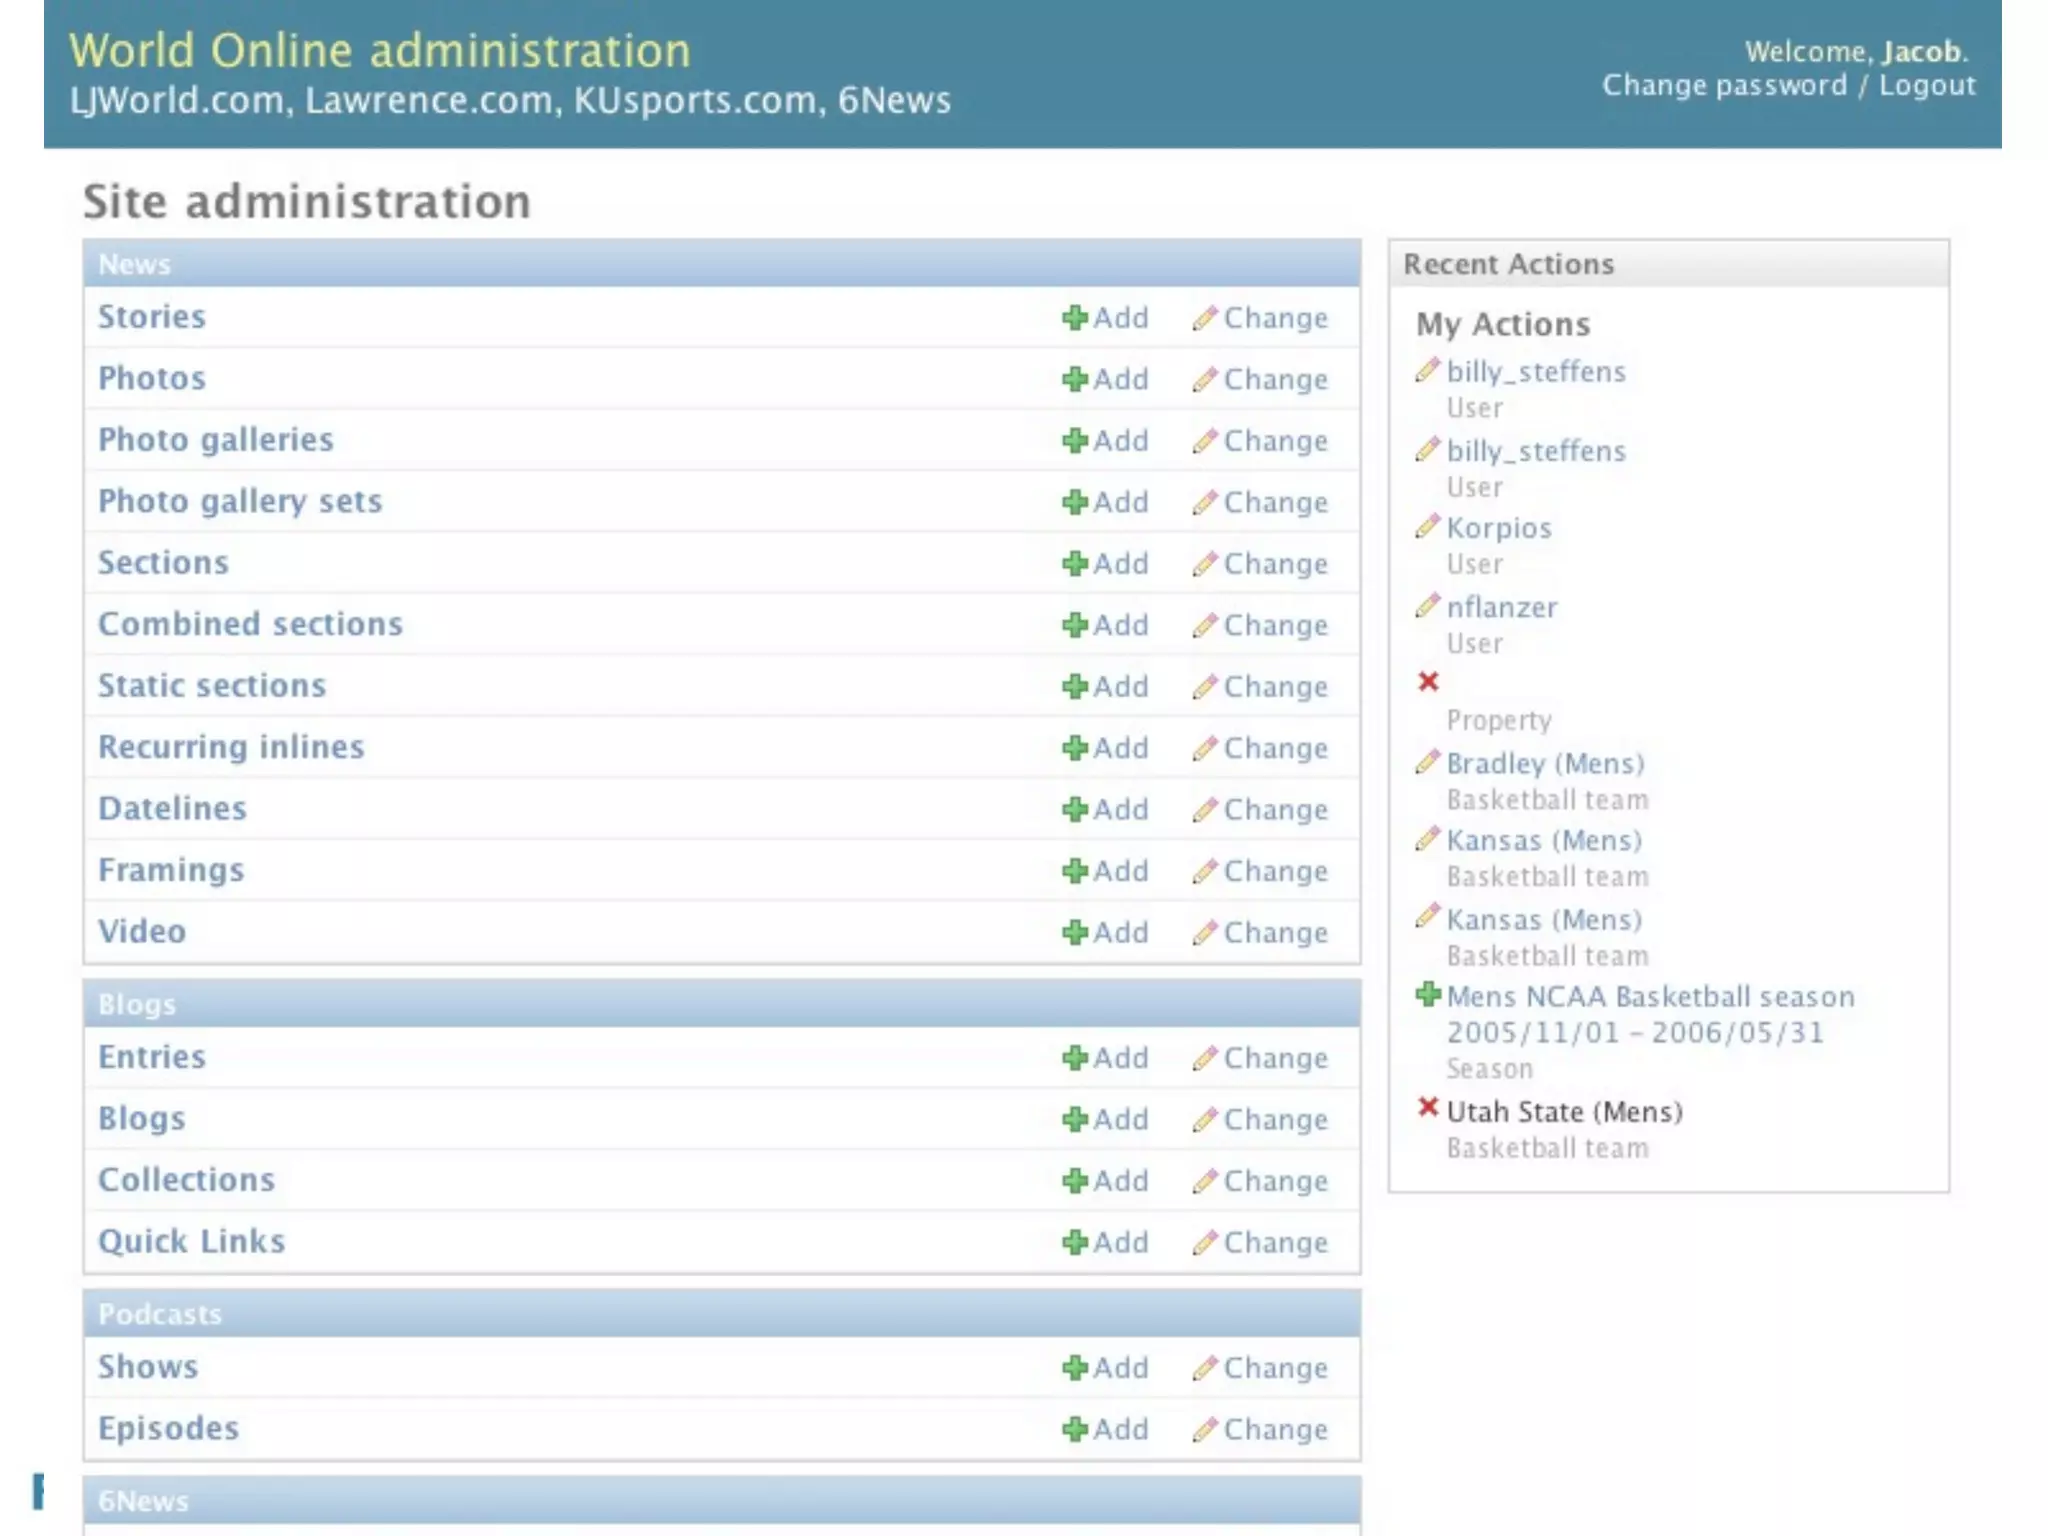The width and height of the screenshot is (2048, 1536).
Task: Click pencil icon in Episodes Change
Action: click(1204, 1430)
